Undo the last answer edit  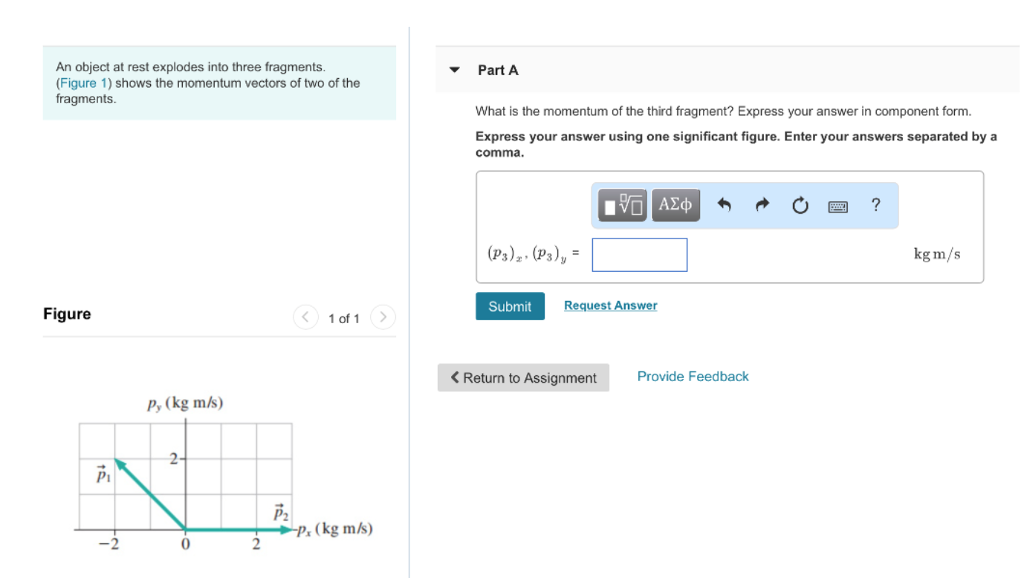click(723, 205)
